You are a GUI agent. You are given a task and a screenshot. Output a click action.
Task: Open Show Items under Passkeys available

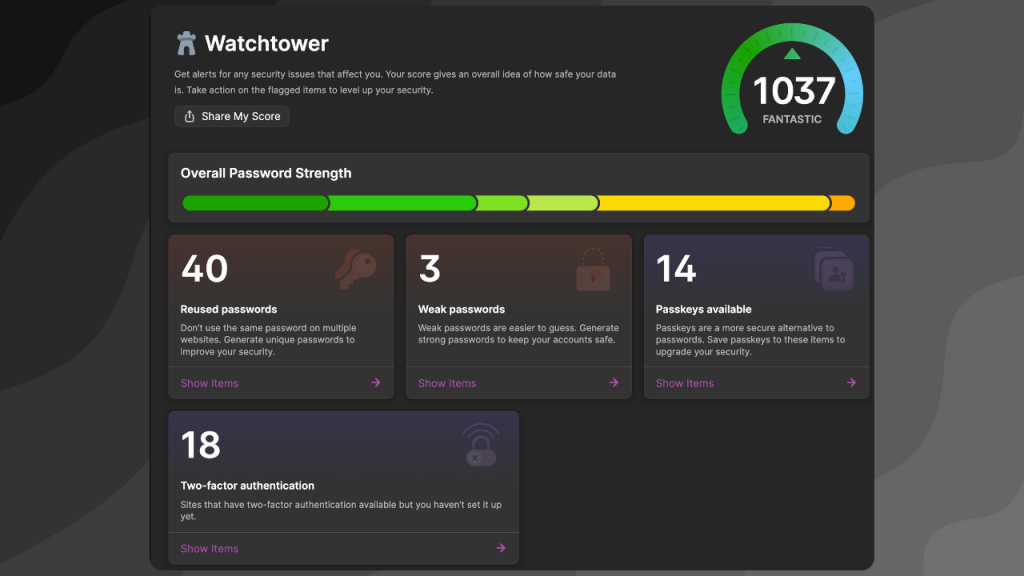click(x=685, y=383)
